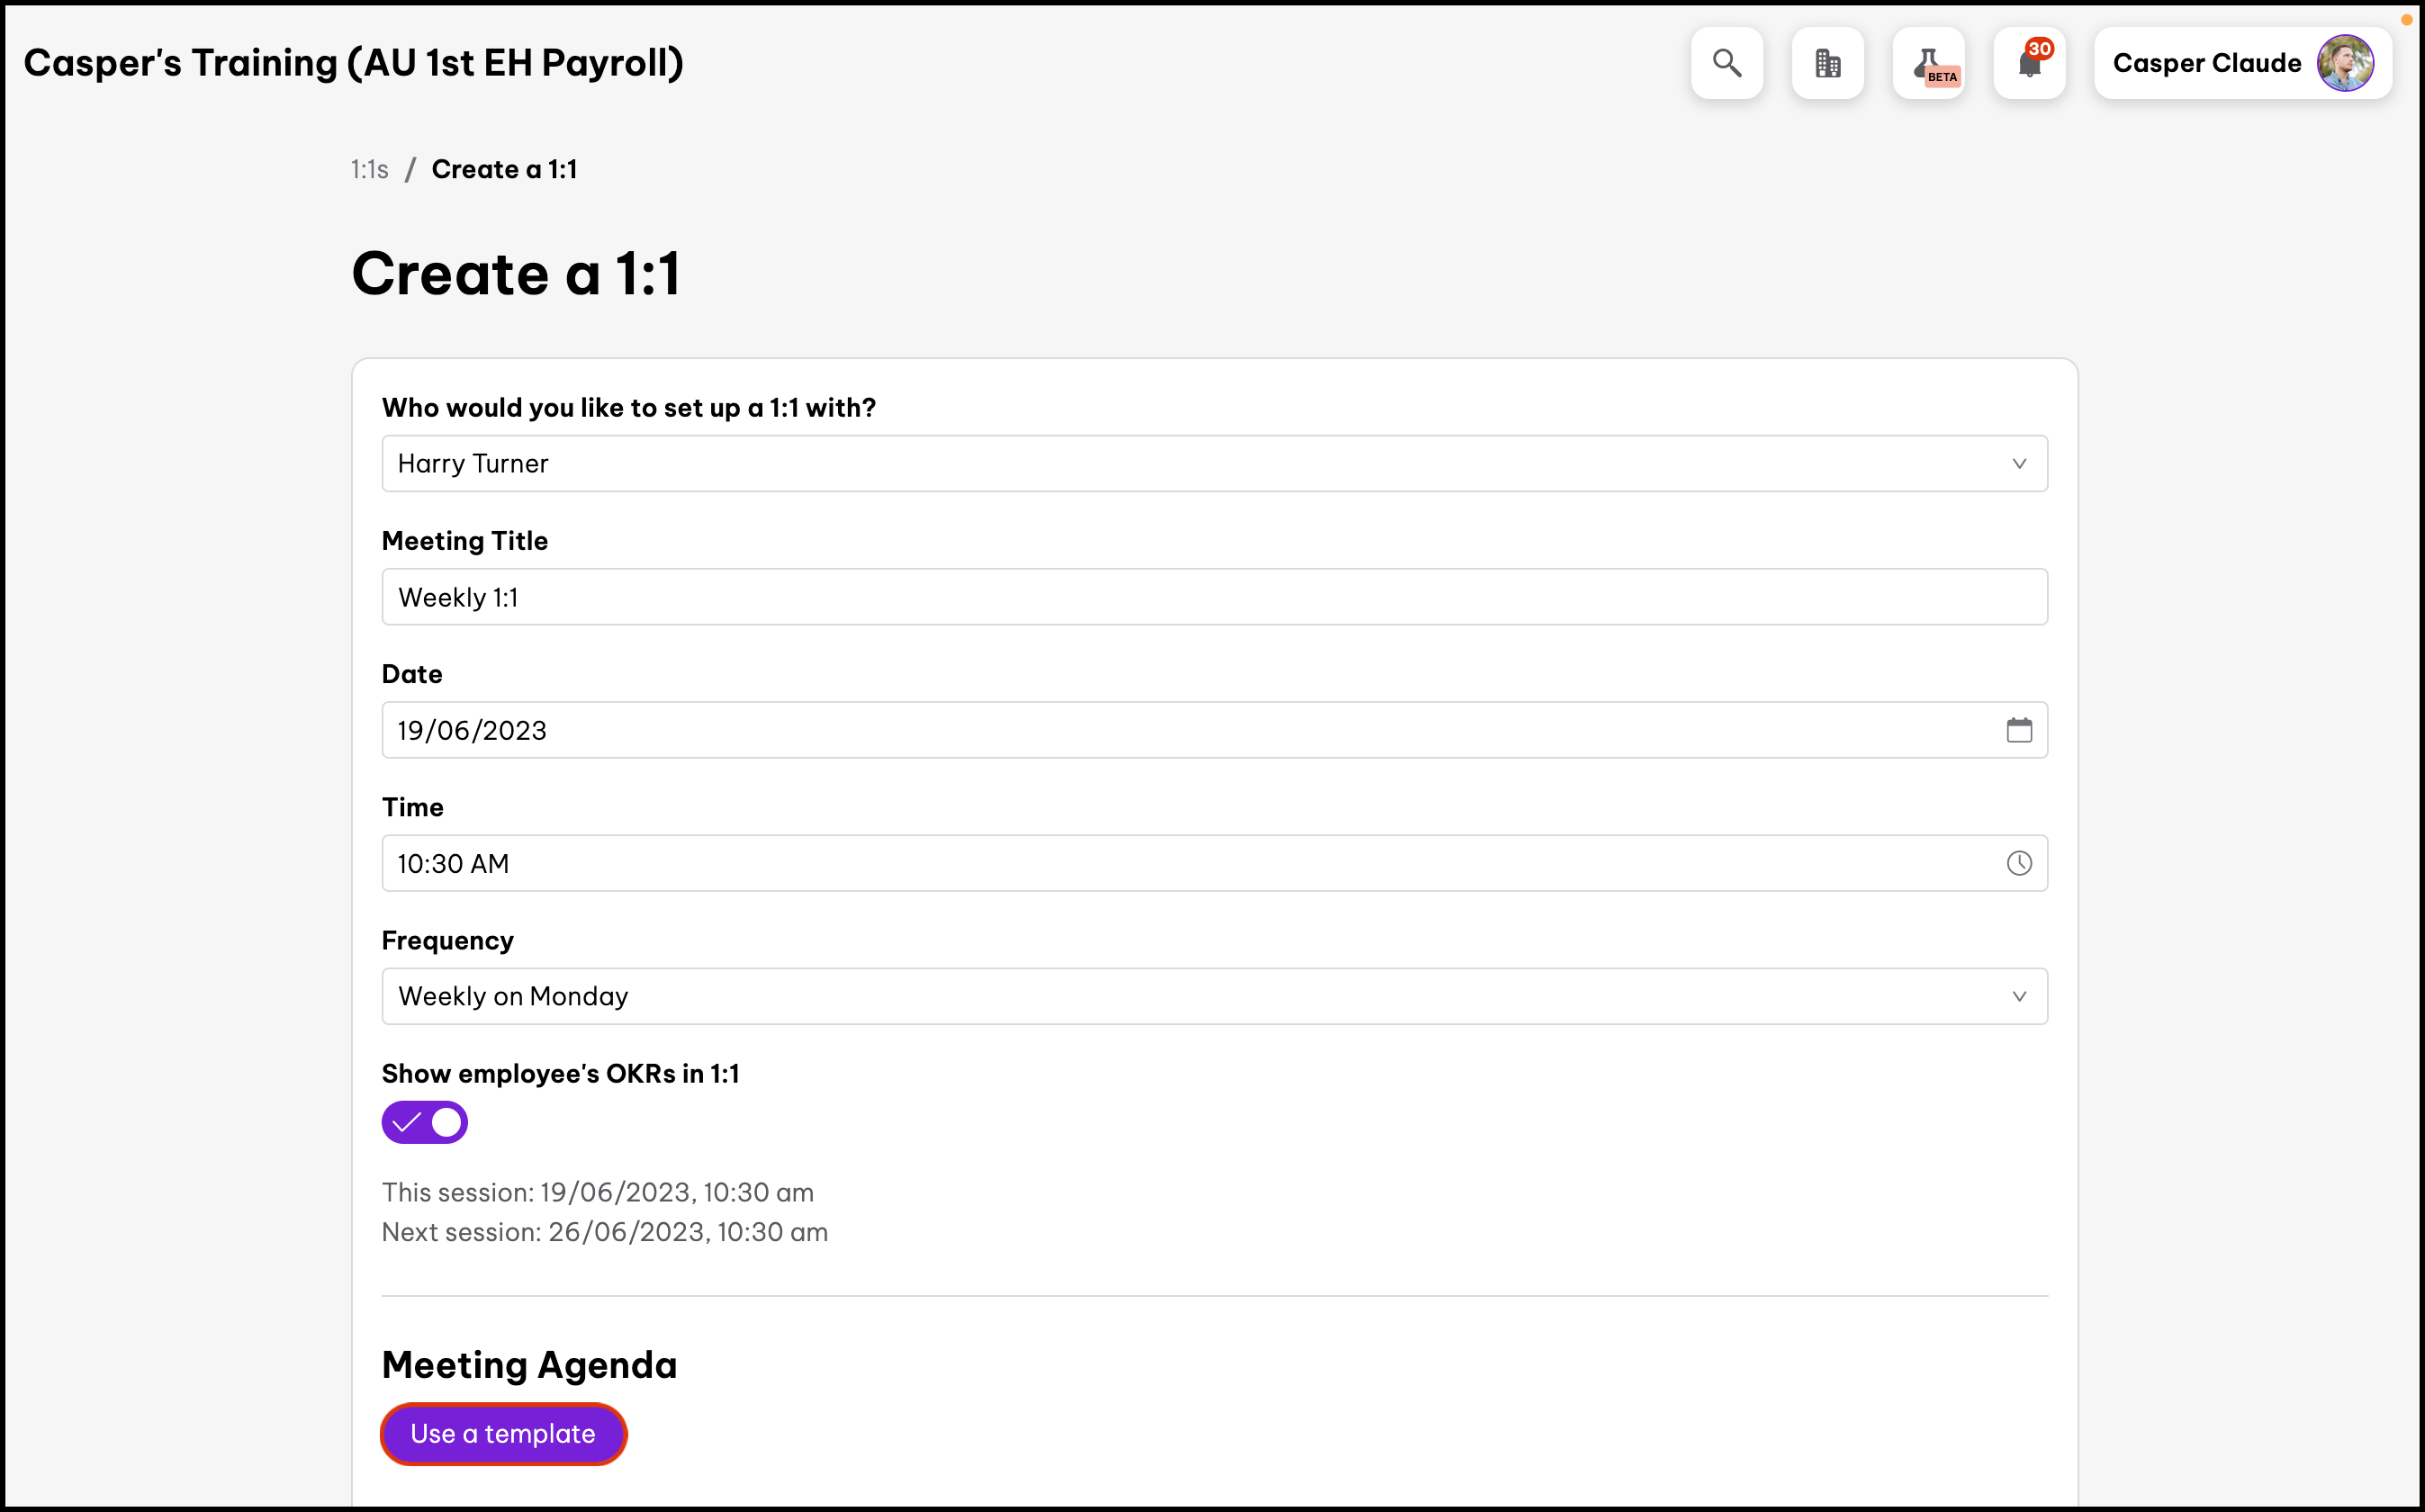
Task: Click Casper Claude's profile avatar
Action: 2344,63
